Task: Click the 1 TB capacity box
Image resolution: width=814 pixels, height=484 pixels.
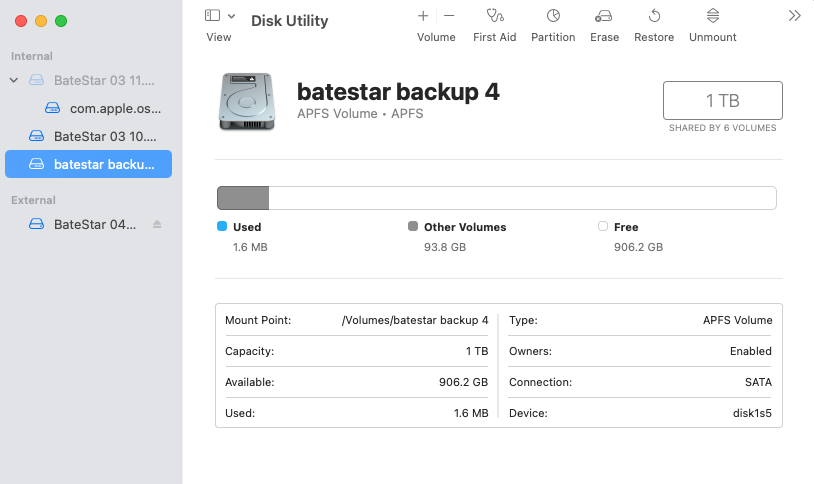Action: point(723,100)
